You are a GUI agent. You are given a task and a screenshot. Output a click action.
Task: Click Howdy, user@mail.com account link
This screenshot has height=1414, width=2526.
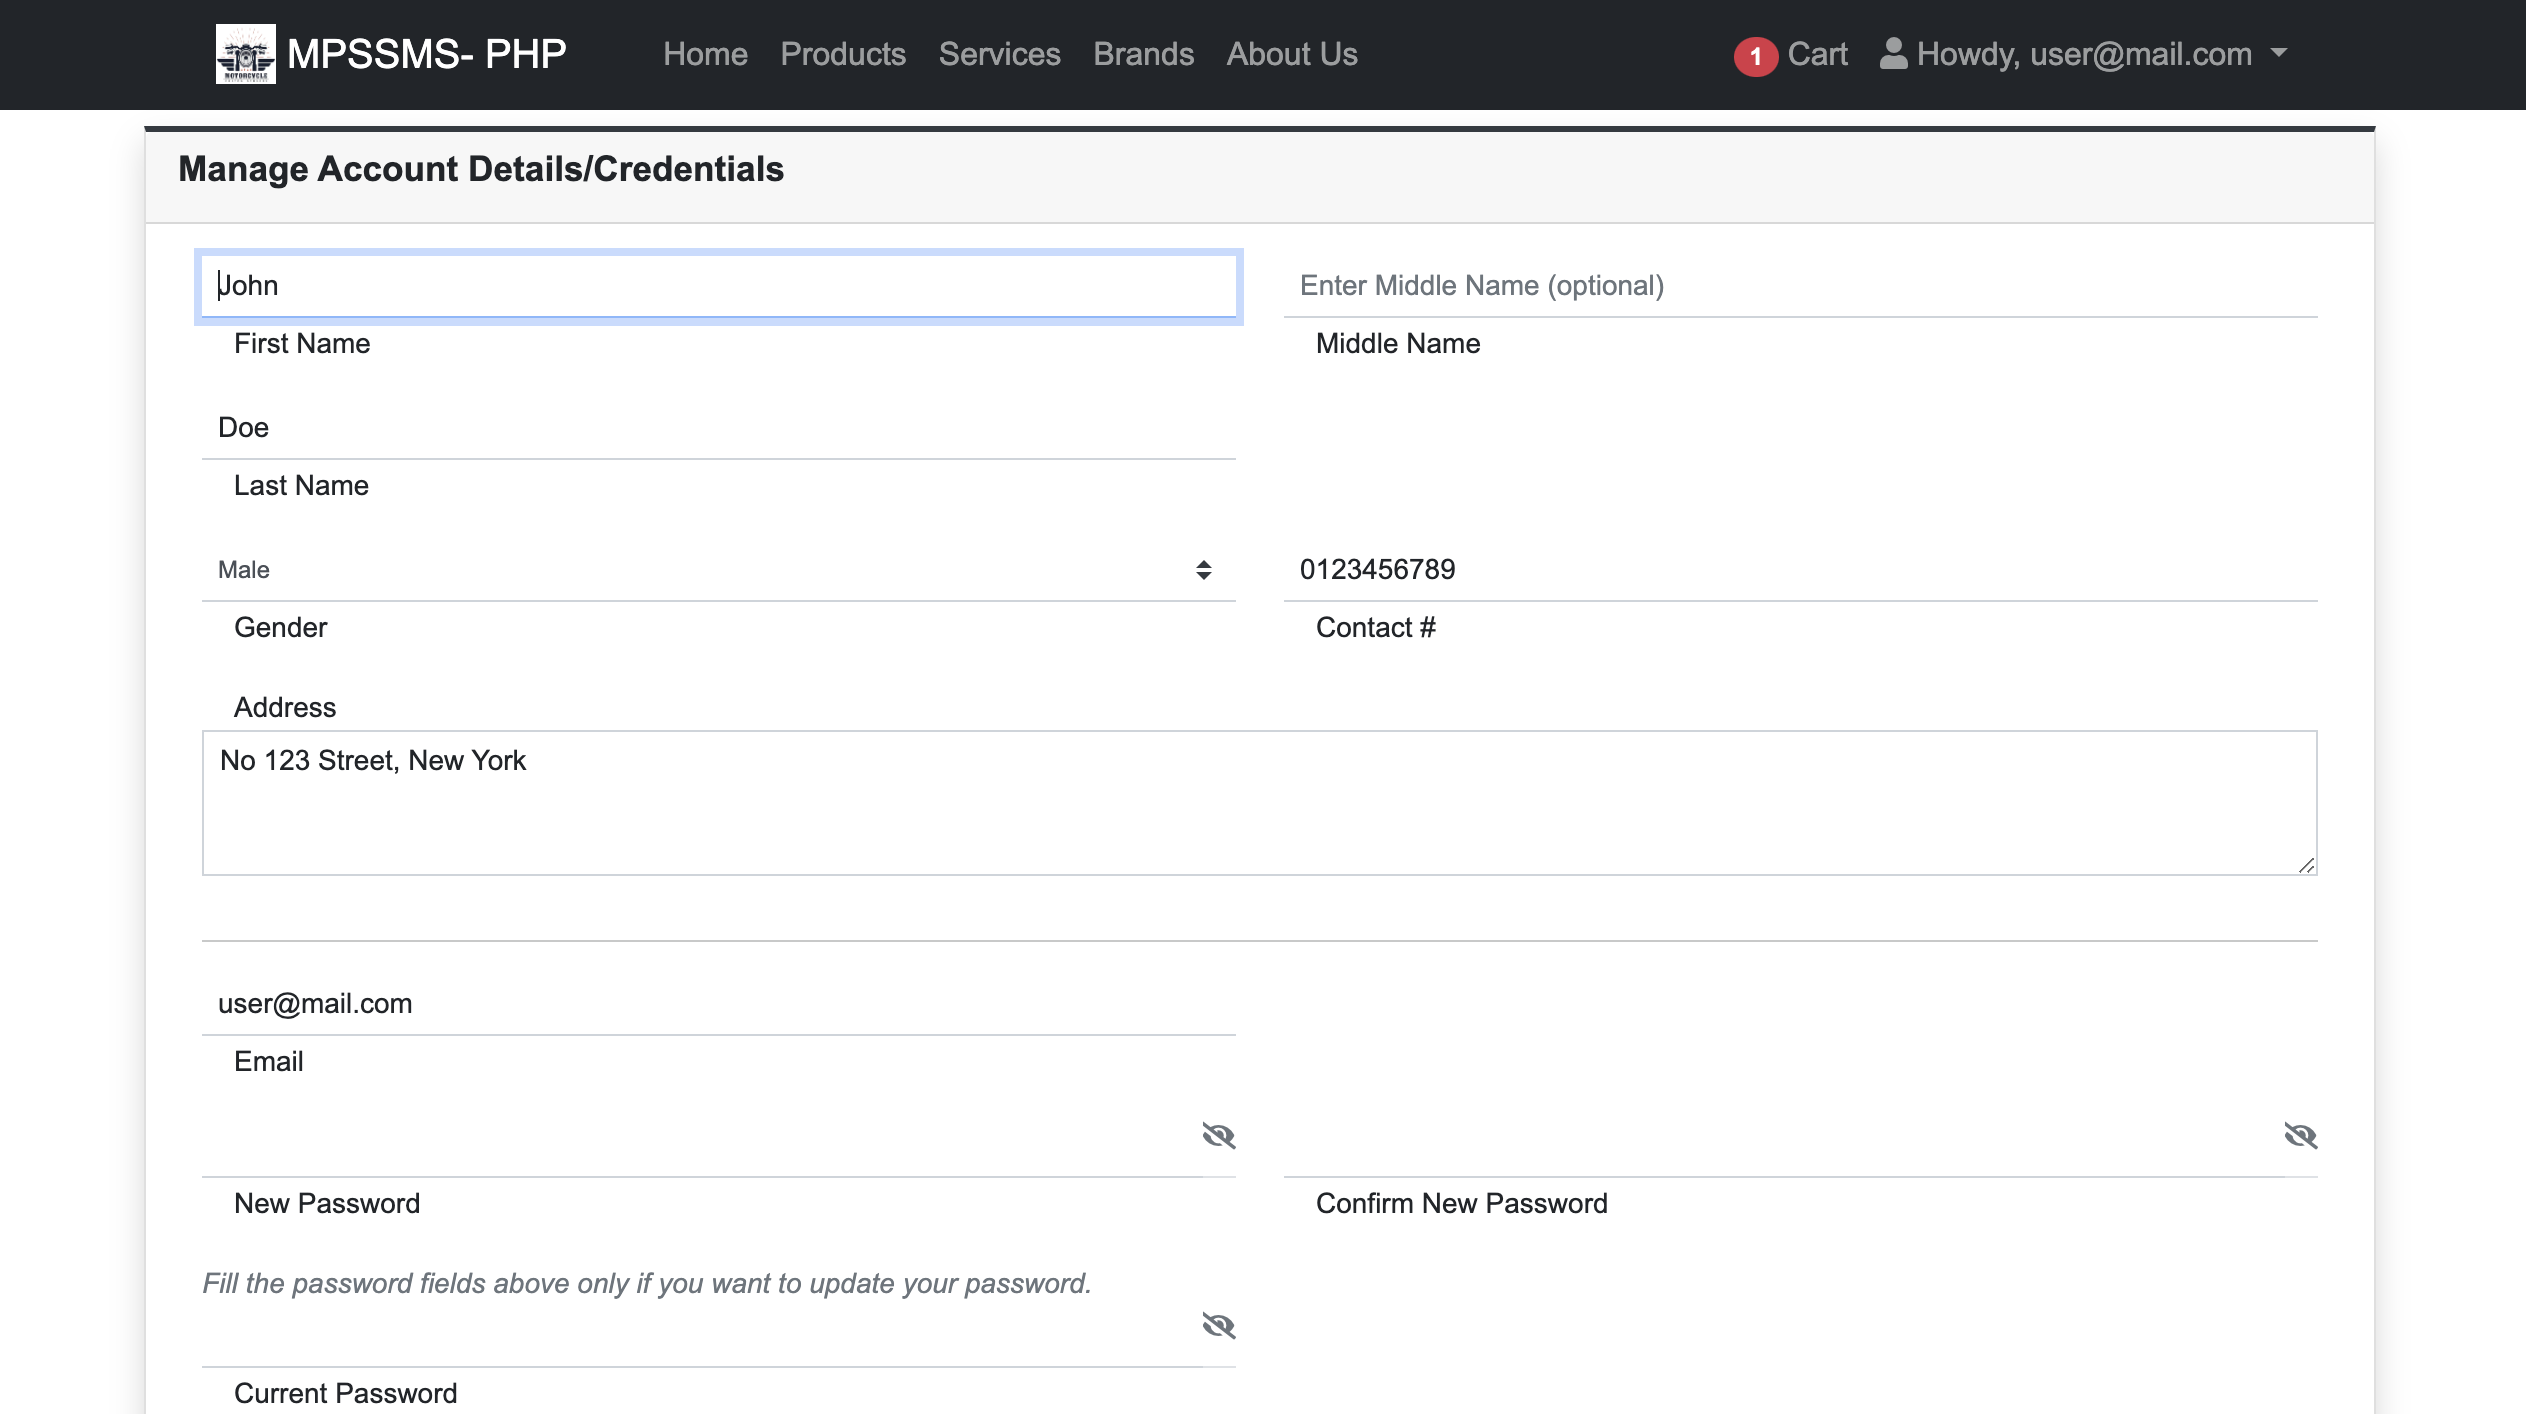[x=2084, y=54]
